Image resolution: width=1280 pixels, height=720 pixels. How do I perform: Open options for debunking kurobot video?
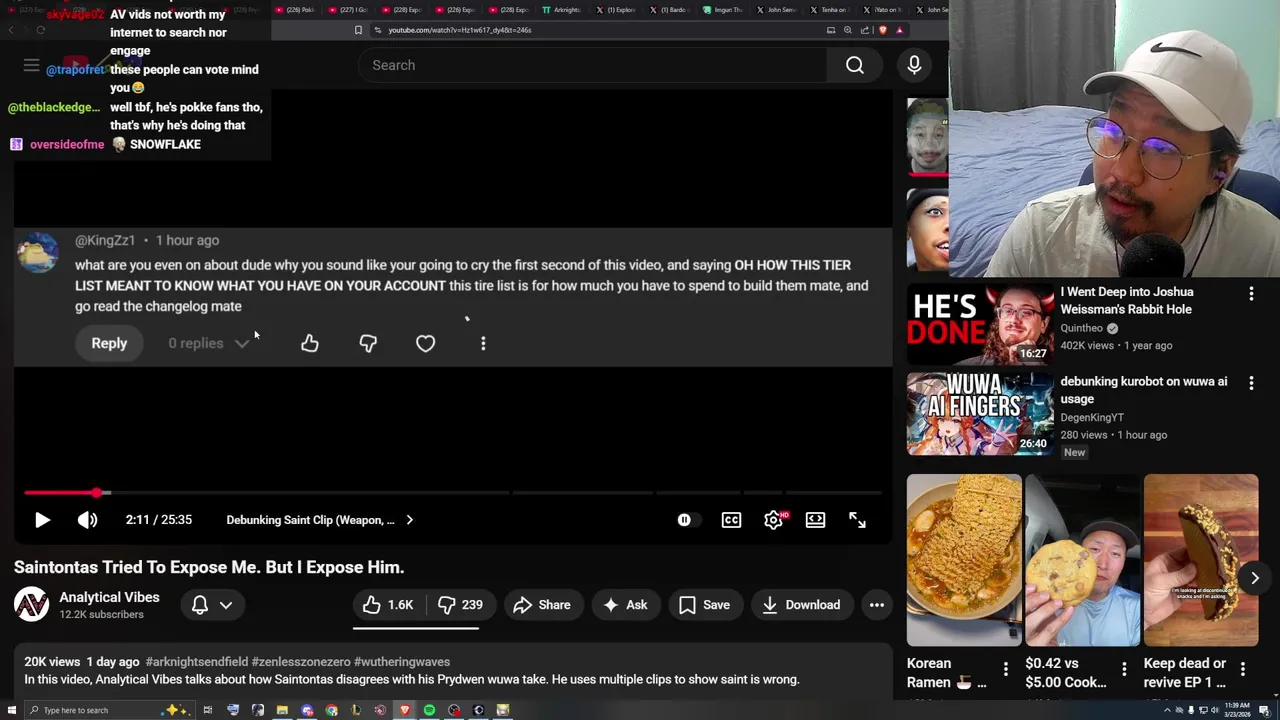(1251, 383)
